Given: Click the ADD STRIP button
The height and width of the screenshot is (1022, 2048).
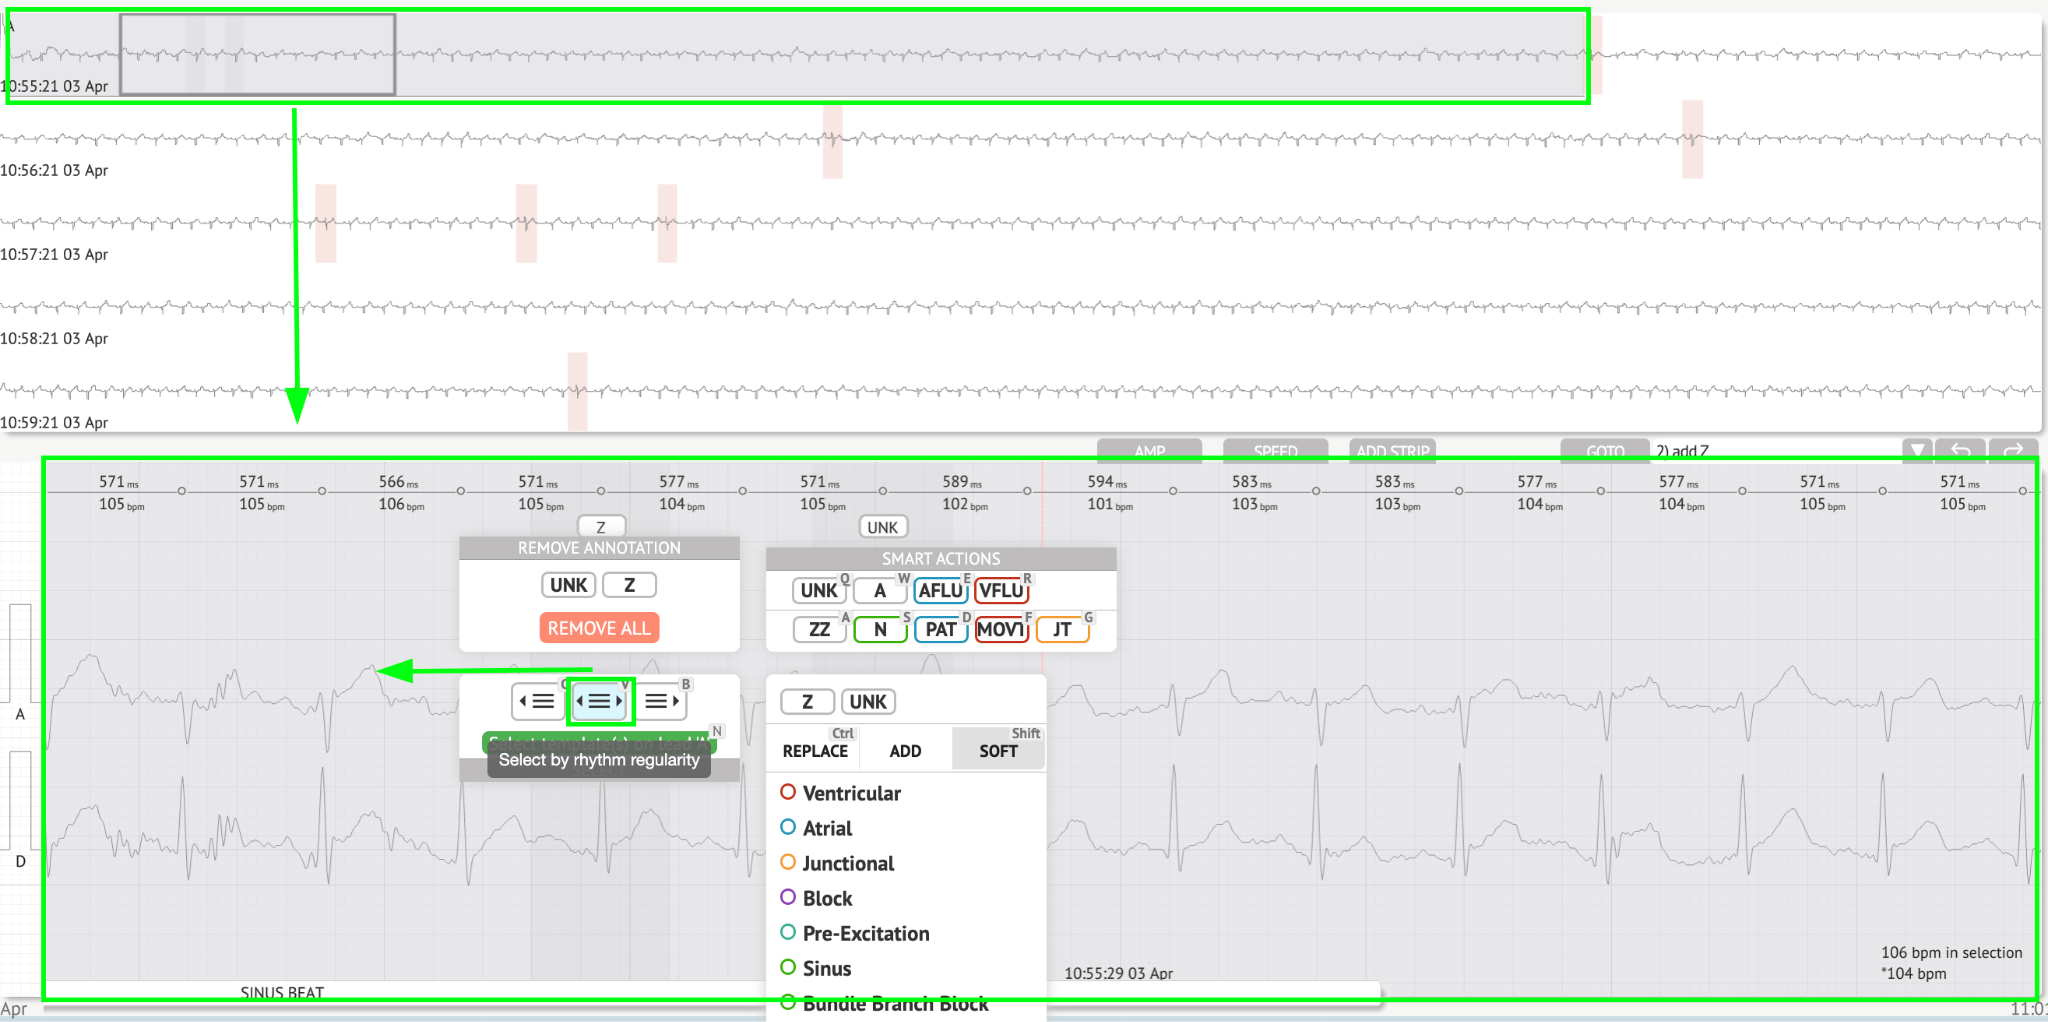Looking at the screenshot, I should (x=1392, y=451).
